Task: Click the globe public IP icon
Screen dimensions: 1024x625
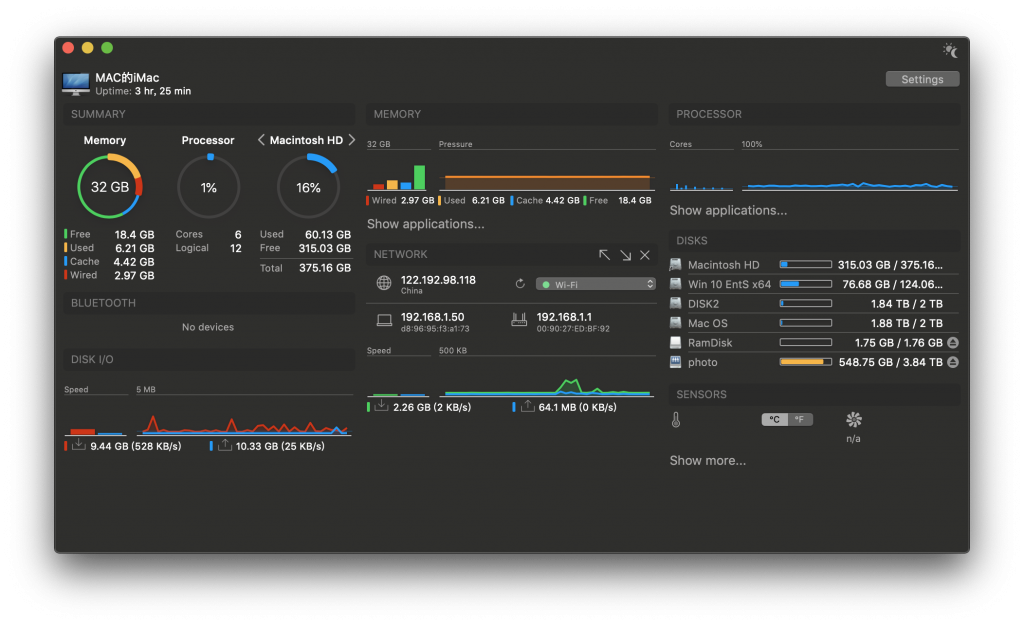Action: (x=384, y=283)
